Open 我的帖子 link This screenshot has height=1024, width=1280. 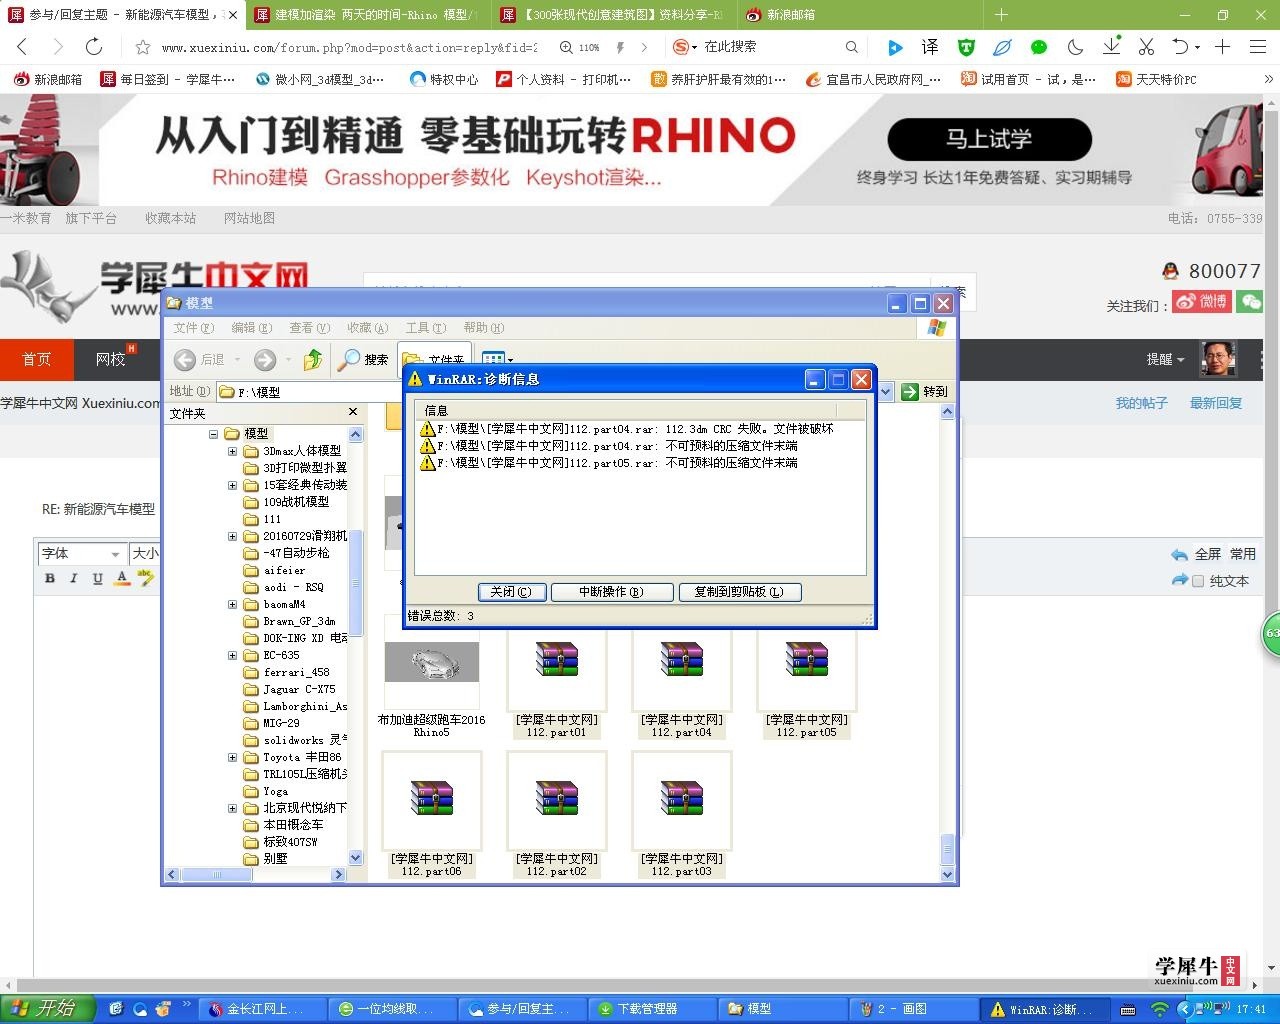[x=1141, y=403]
